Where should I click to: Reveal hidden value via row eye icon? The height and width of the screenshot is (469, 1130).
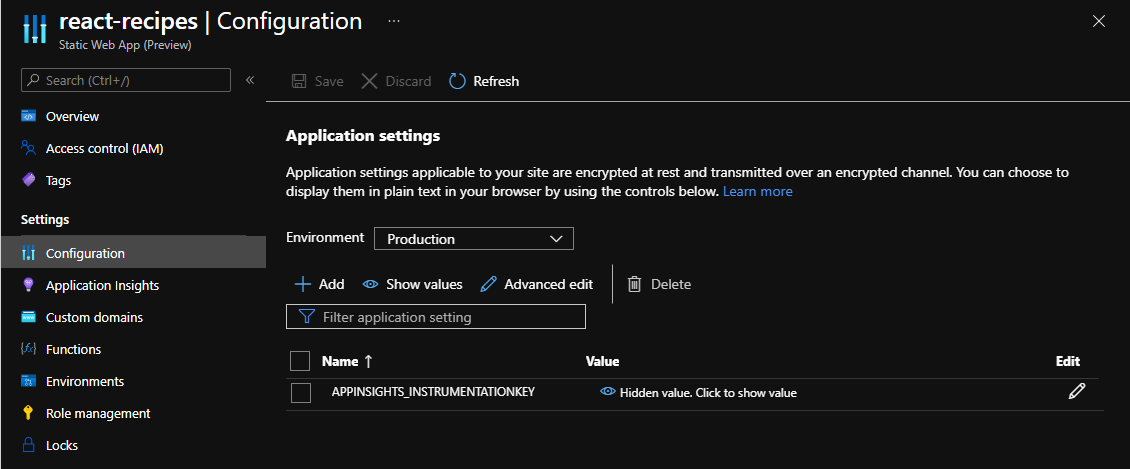coord(608,393)
